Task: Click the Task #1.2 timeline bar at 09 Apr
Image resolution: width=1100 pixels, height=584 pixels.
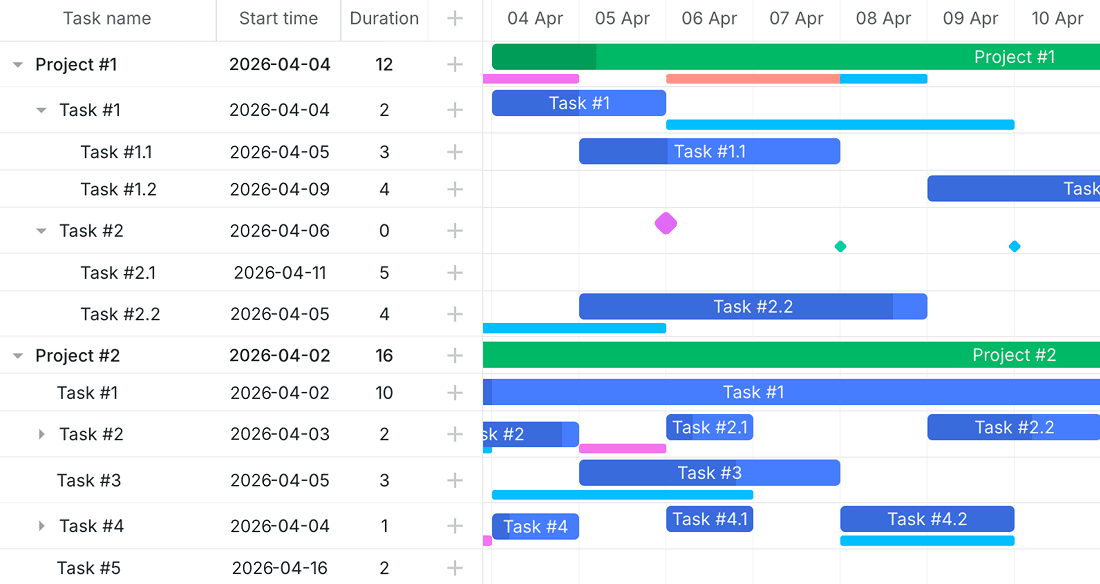Action: (1013, 189)
